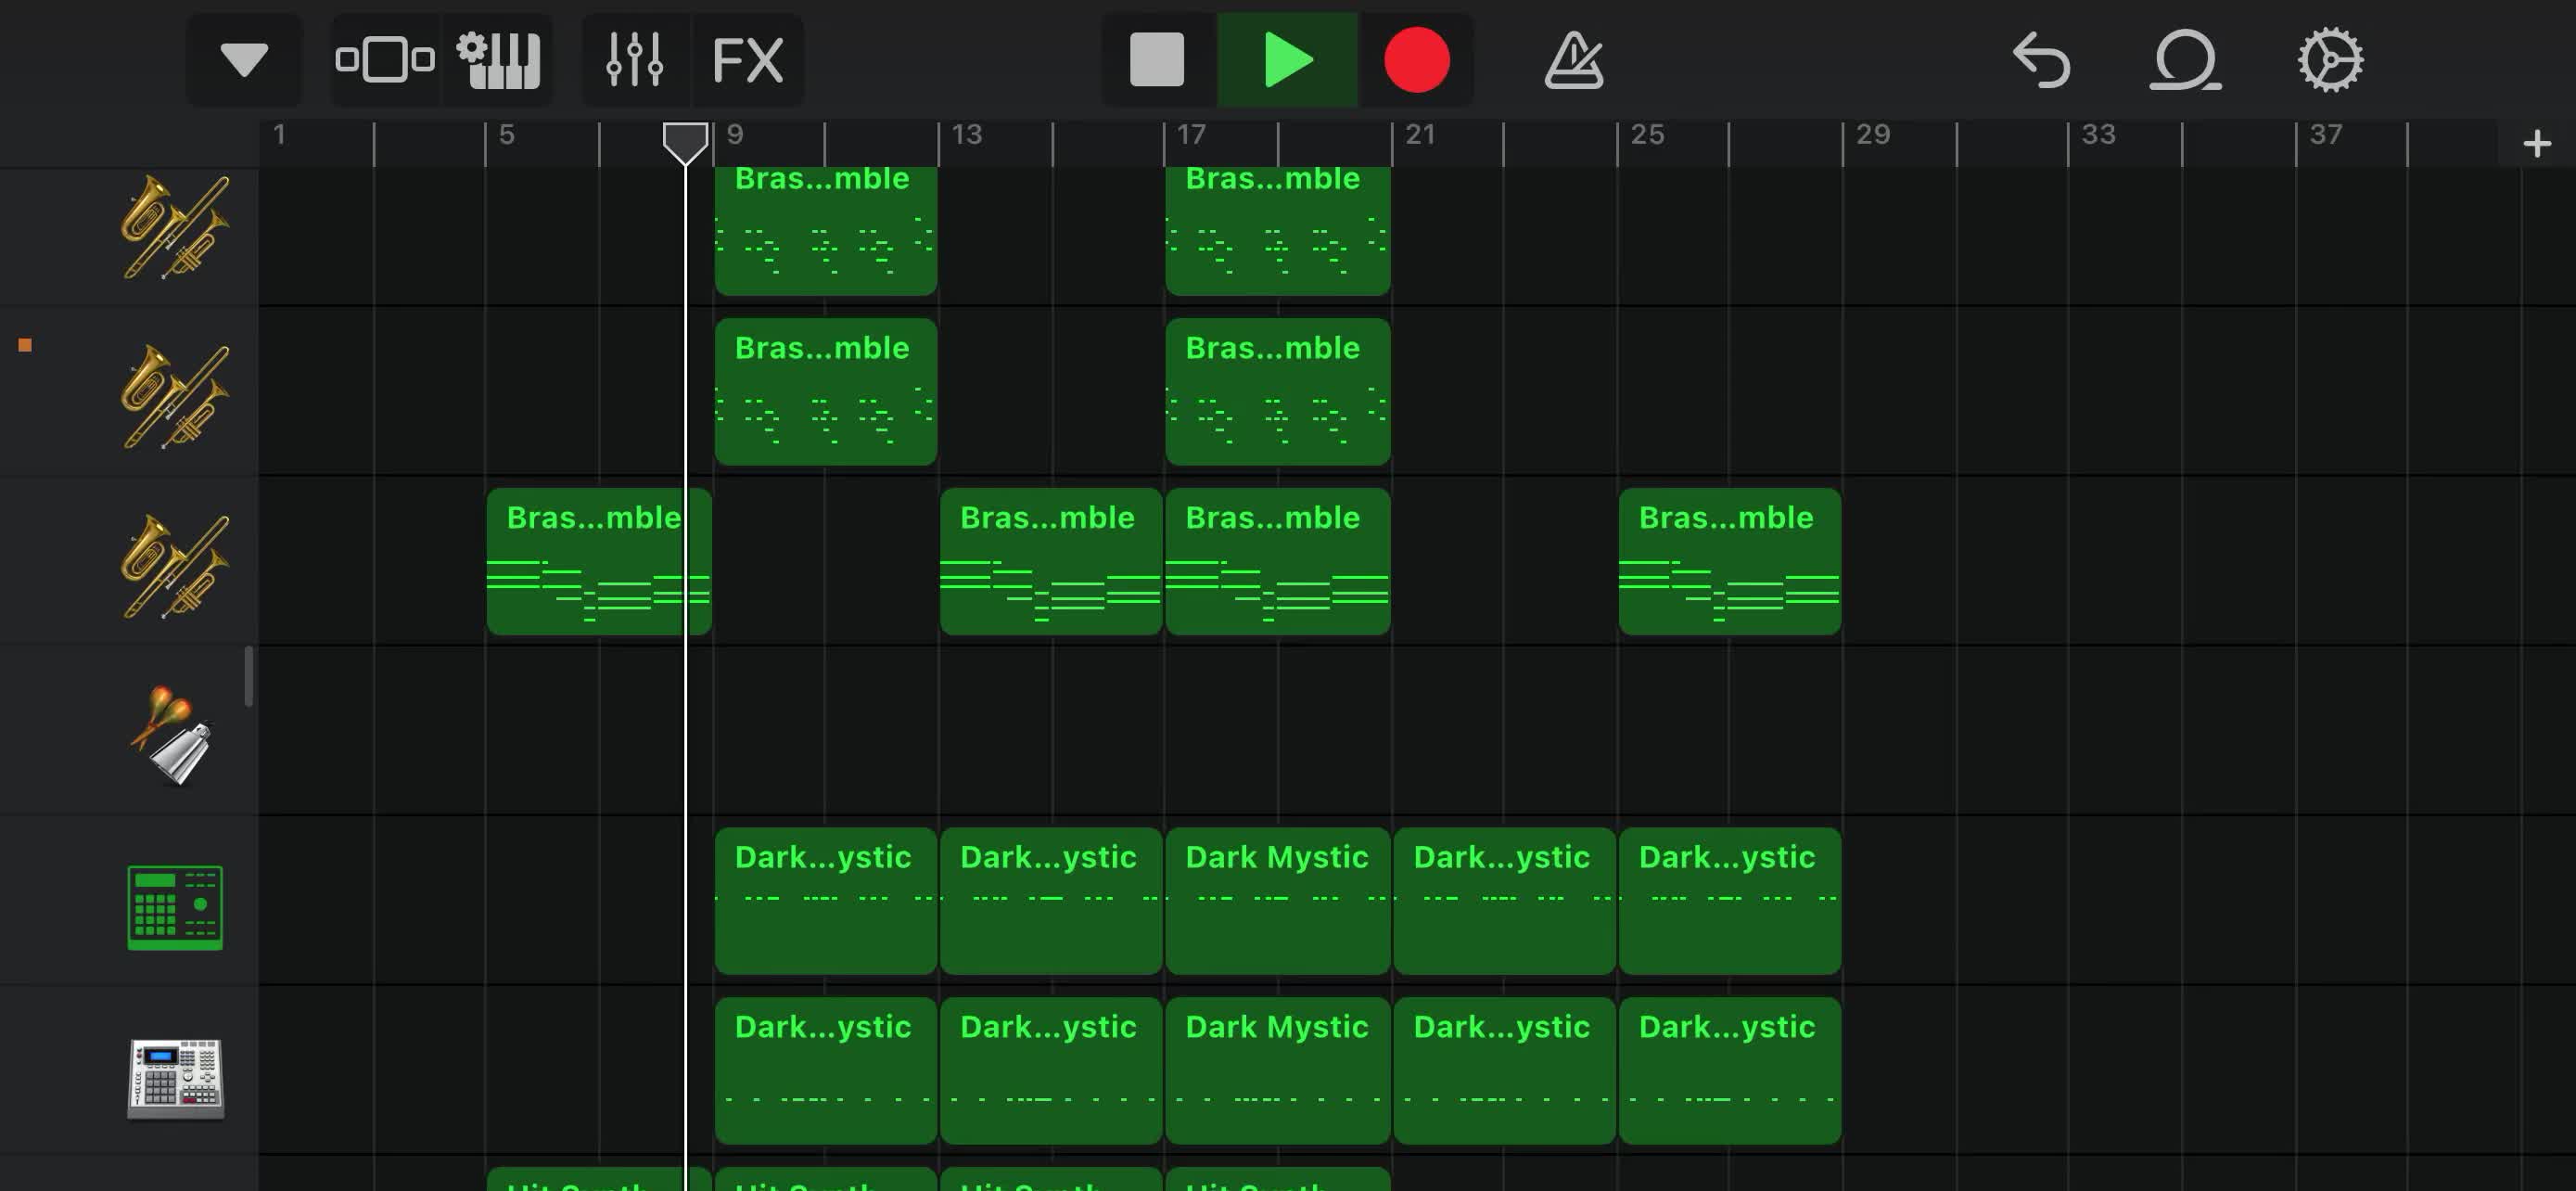Open the FX panel
Image resolution: width=2576 pixels, height=1191 pixels.
(x=748, y=60)
